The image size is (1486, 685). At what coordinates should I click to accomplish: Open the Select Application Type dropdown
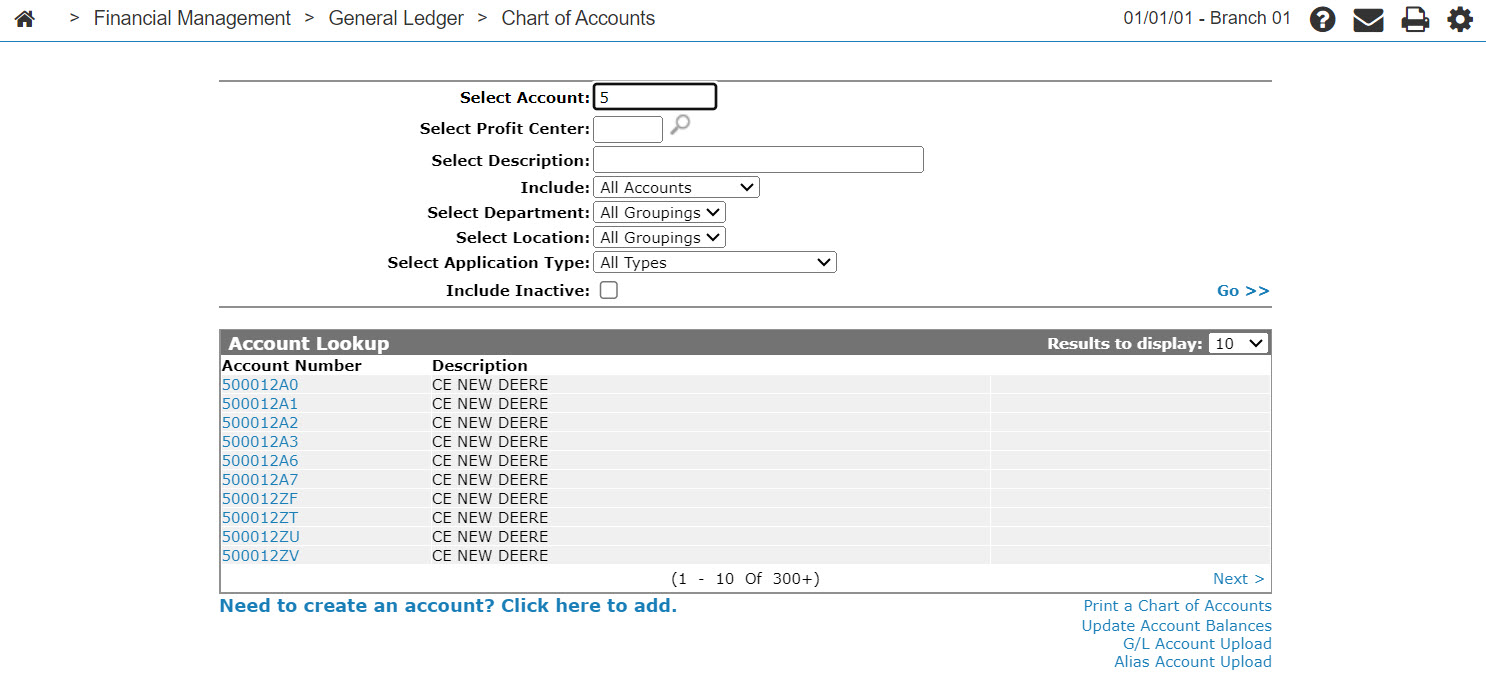[714, 262]
